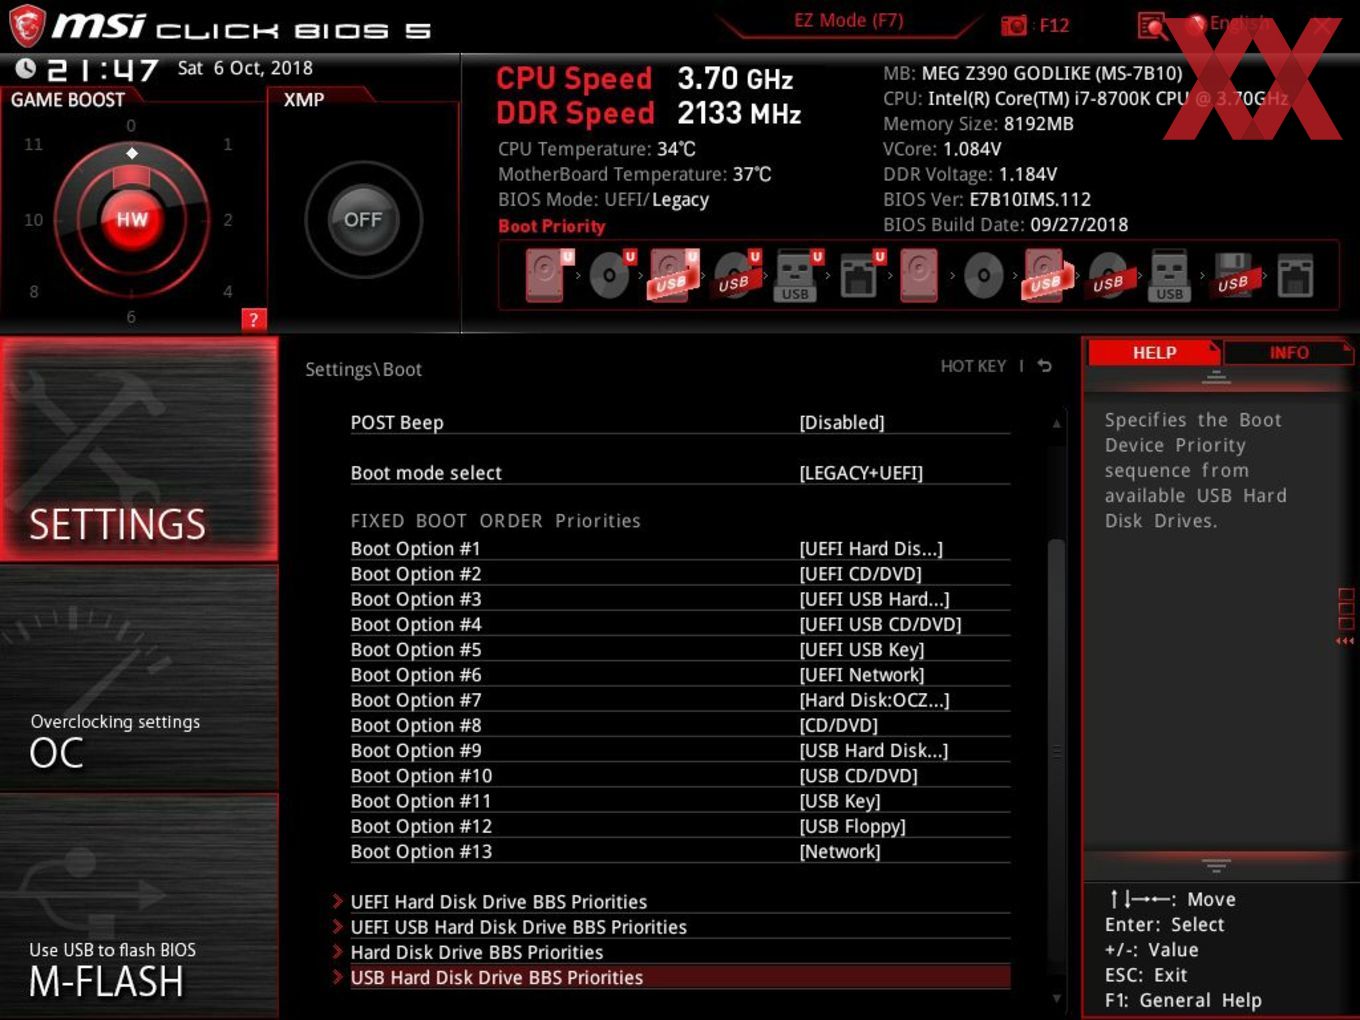Change Boot Option #3 value
The image size is (1360, 1020).
click(x=874, y=599)
